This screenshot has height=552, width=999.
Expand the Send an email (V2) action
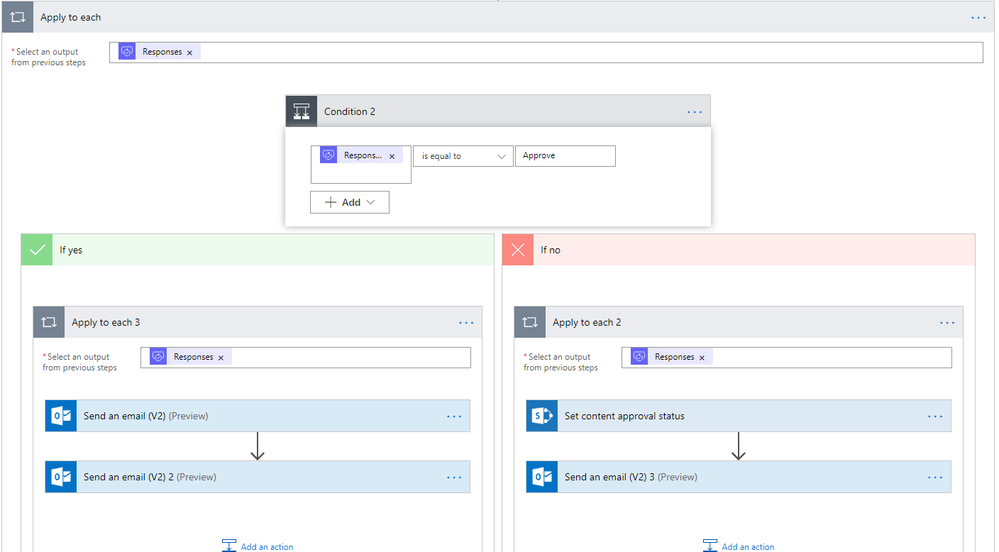coord(257,416)
